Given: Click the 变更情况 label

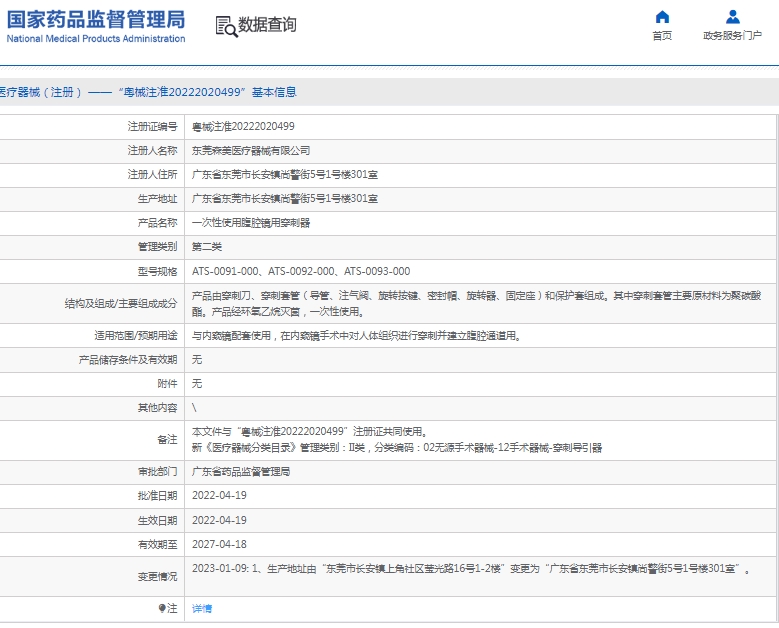Looking at the screenshot, I should point(157,576).
